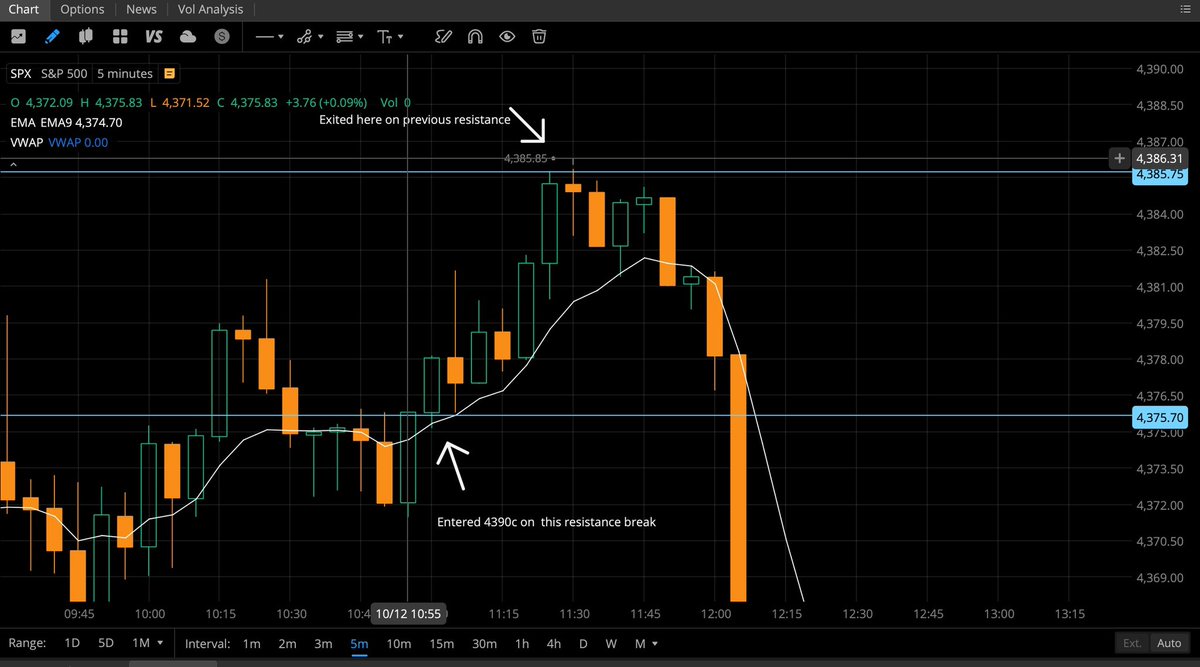
Task: Click the SPX ticker symbol field
Action: point(21,73)
